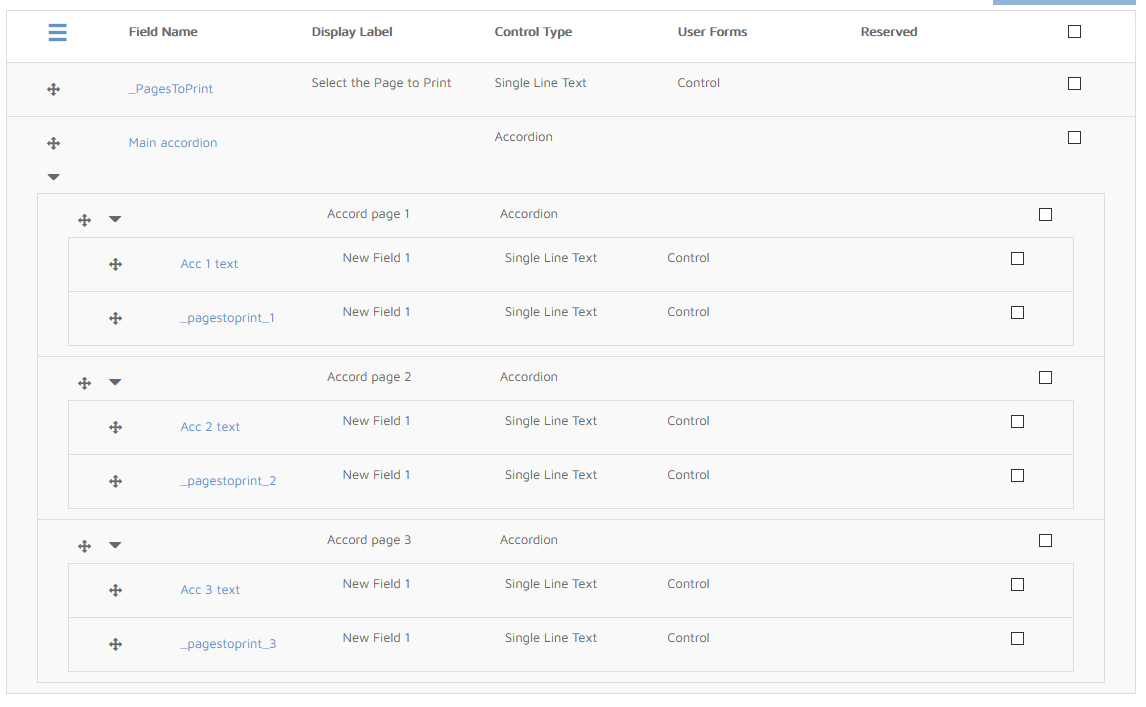1146x707 pixels.
Task: Click the move handle for Accord page 1
Action: pos(85,220)
